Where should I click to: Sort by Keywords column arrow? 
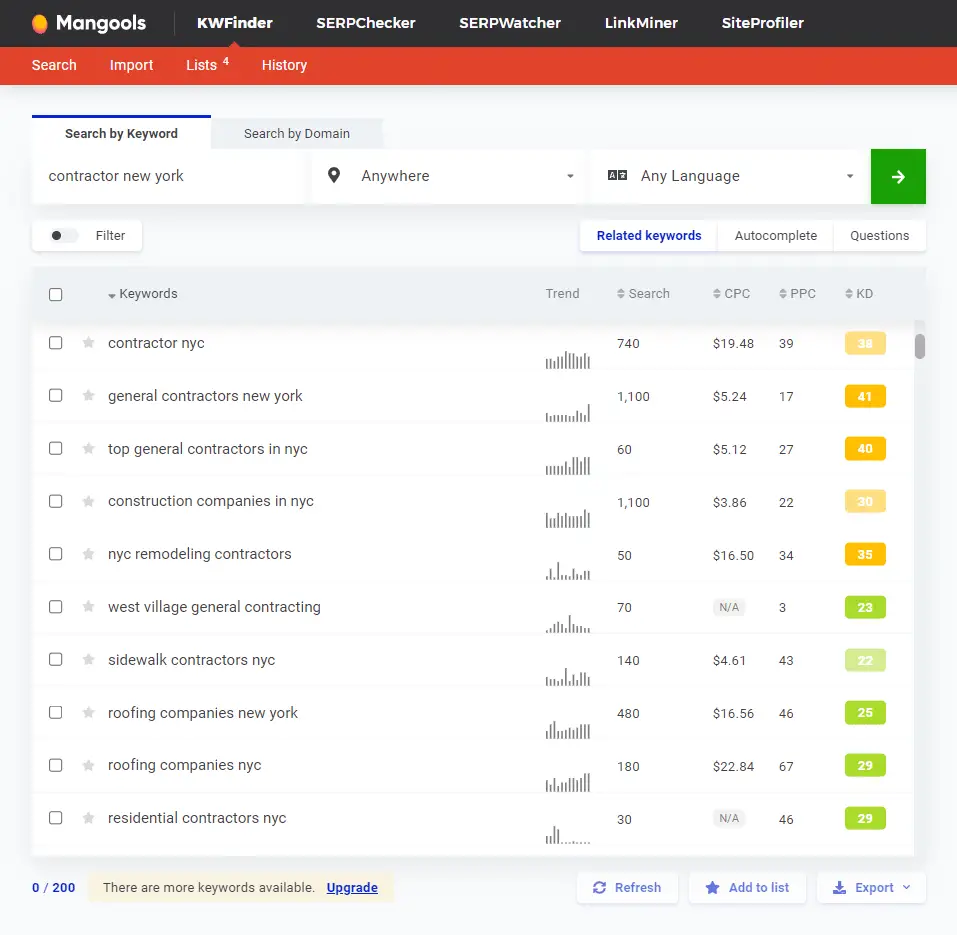point(112,295)
